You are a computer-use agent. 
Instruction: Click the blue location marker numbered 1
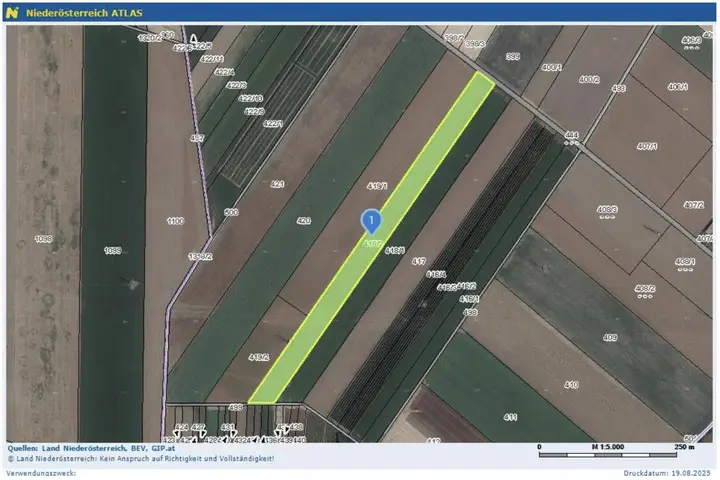pyautogui.click(x=371, y=221)
